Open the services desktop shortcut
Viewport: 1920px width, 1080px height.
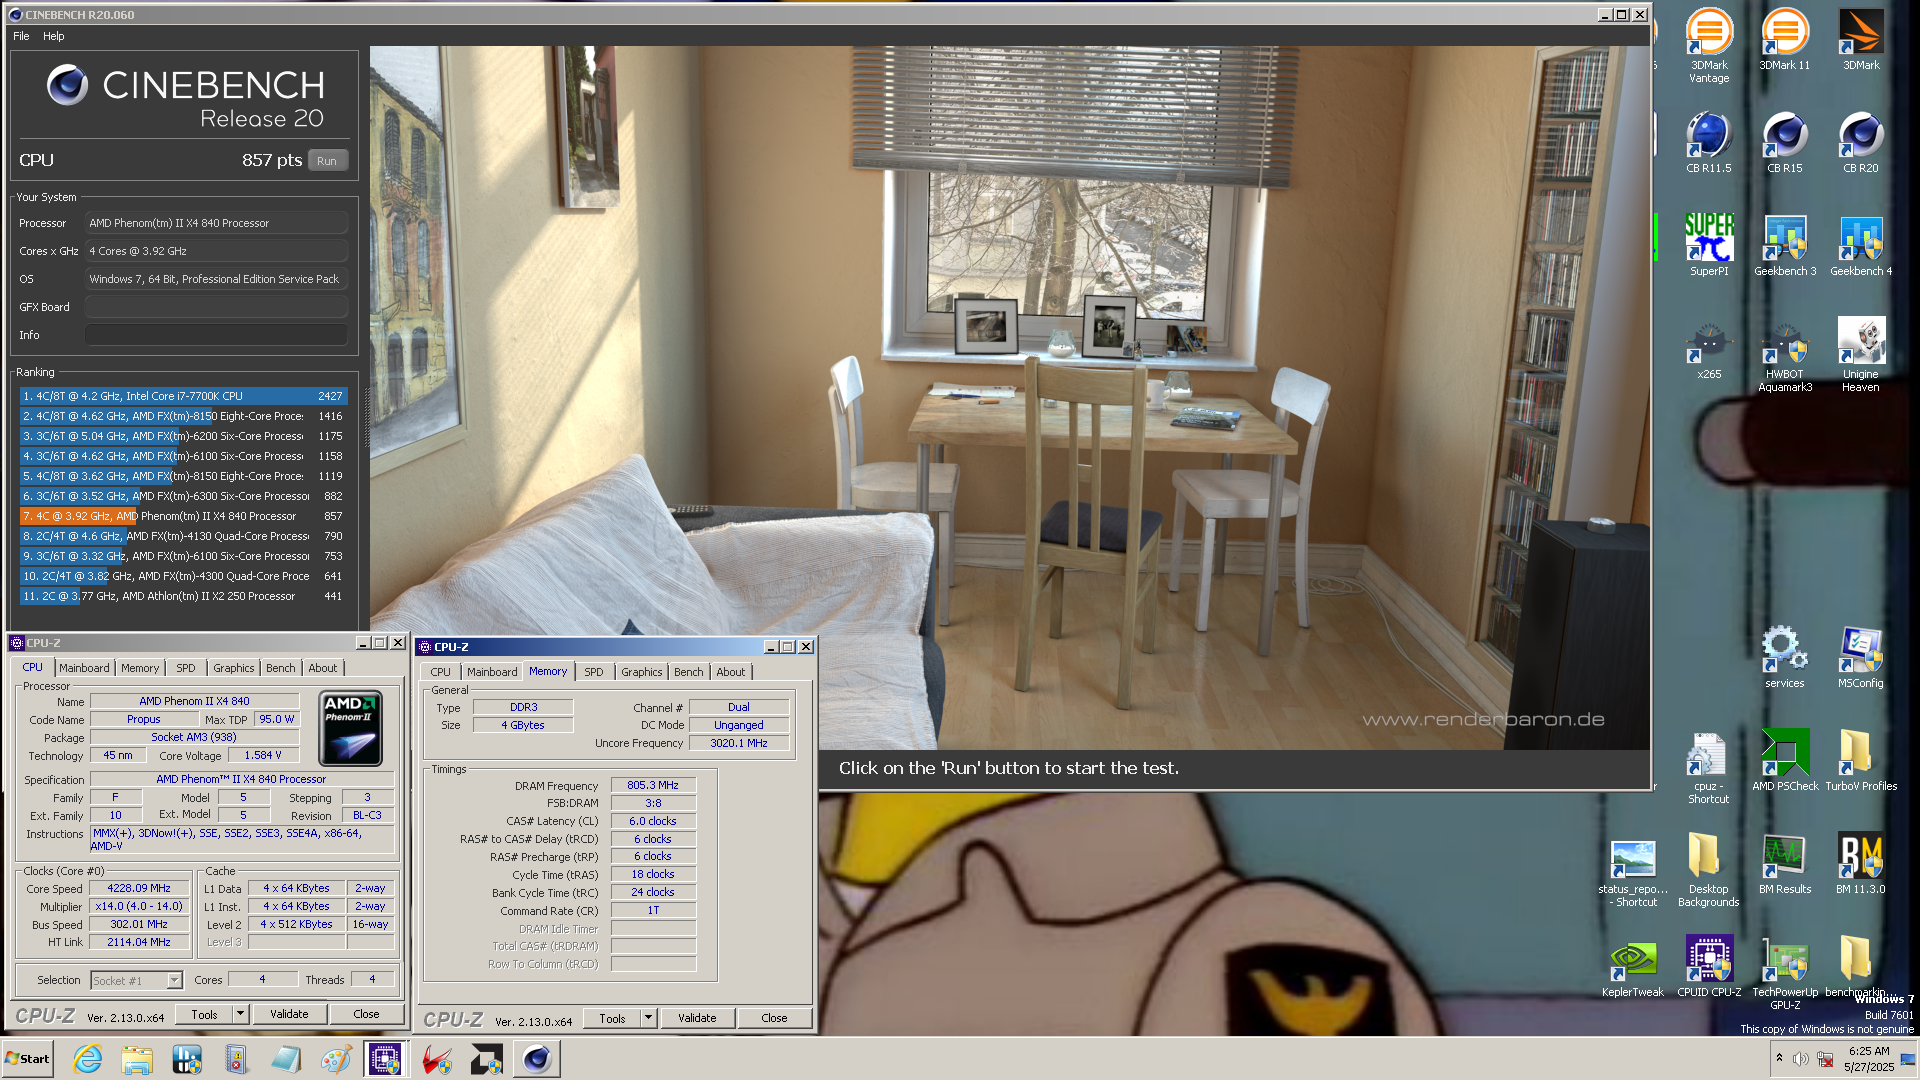coord(1784,657)
